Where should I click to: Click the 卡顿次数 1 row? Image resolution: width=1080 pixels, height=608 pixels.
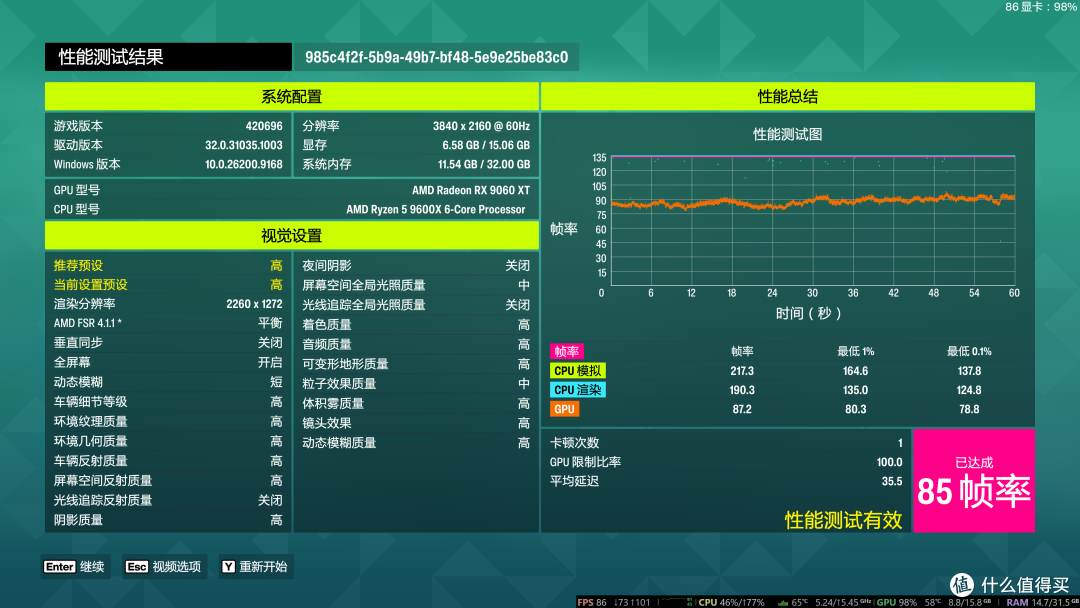(x=726, y=443)
